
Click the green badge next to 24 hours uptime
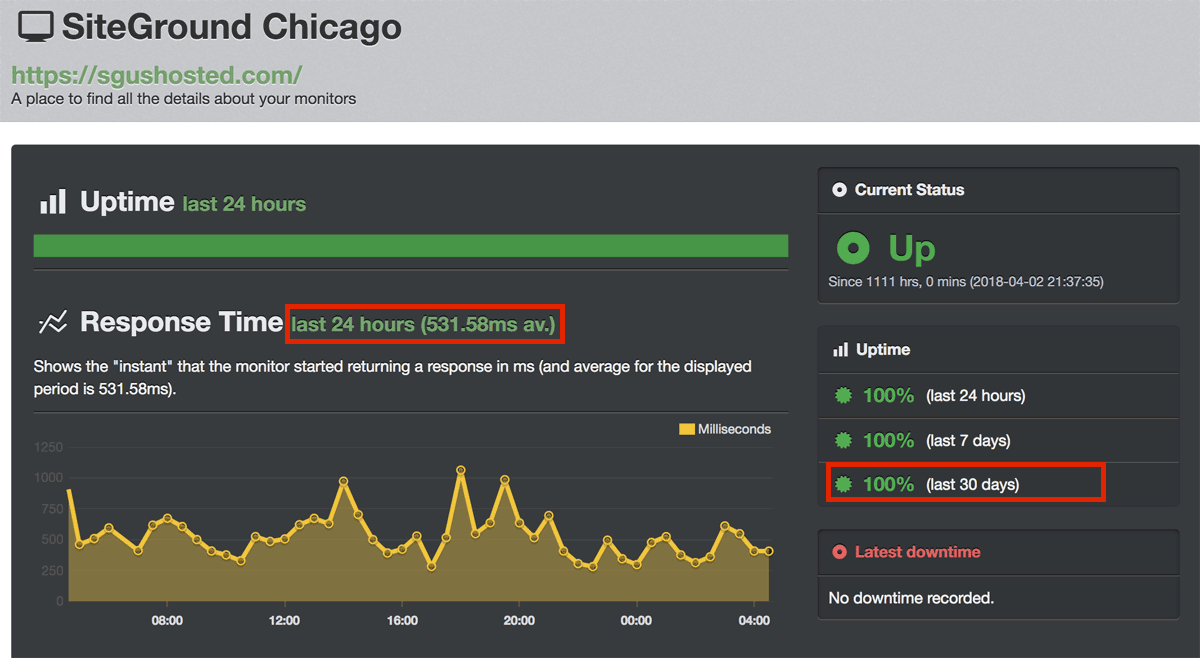coord(844,395)
